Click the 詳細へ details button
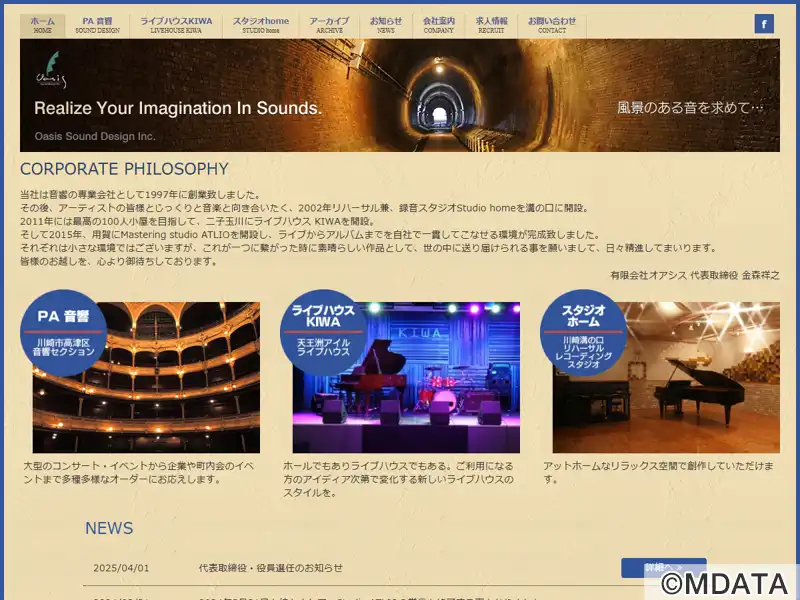 [x=664, y=568]
